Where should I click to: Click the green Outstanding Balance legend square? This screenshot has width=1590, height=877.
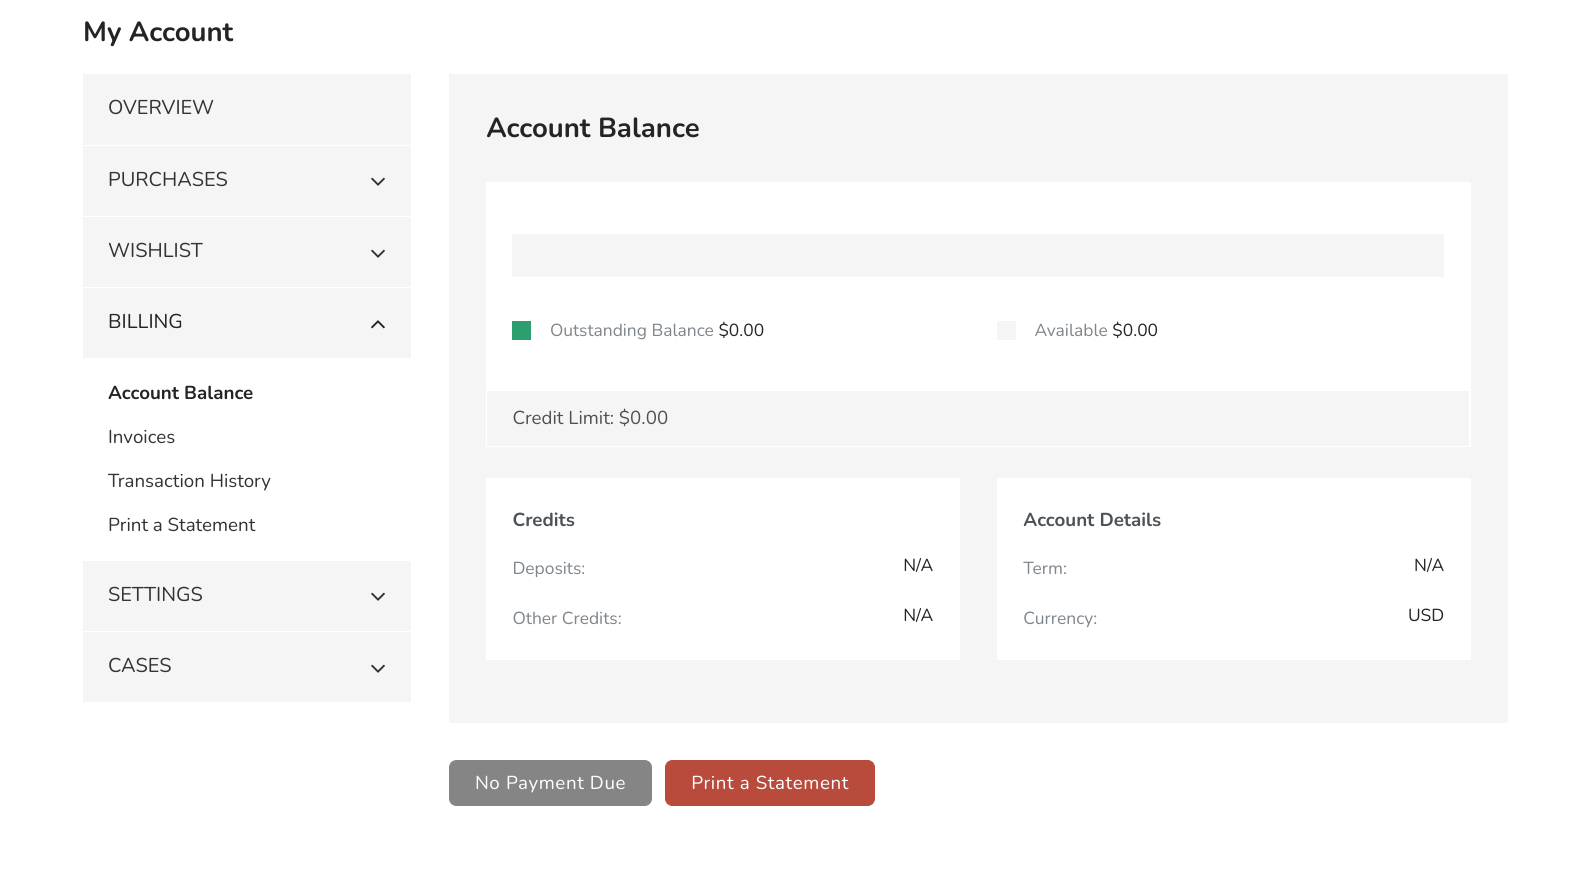click(x=521, y=331)
